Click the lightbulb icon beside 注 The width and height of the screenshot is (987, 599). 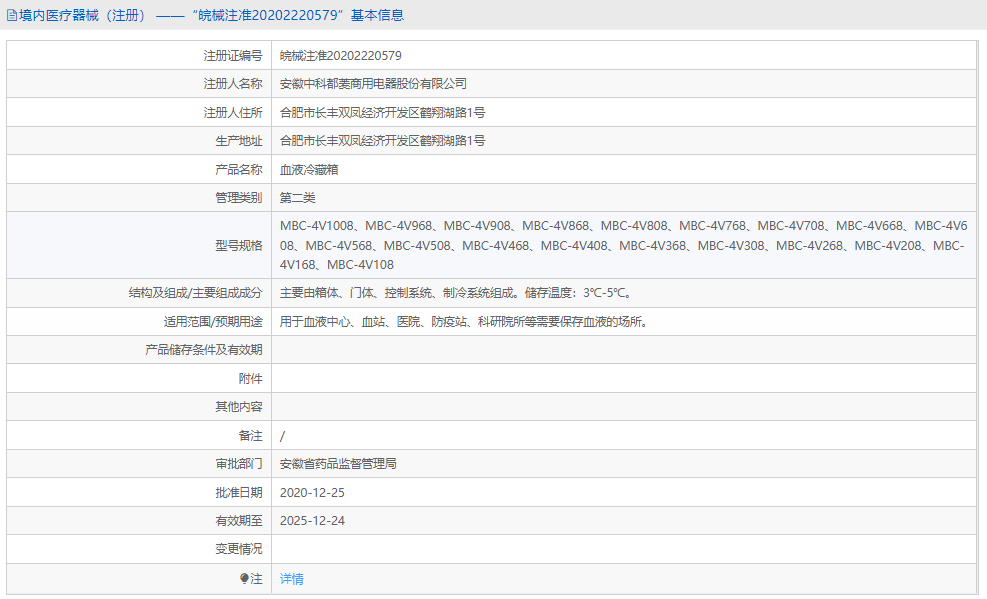pos(244,579)
